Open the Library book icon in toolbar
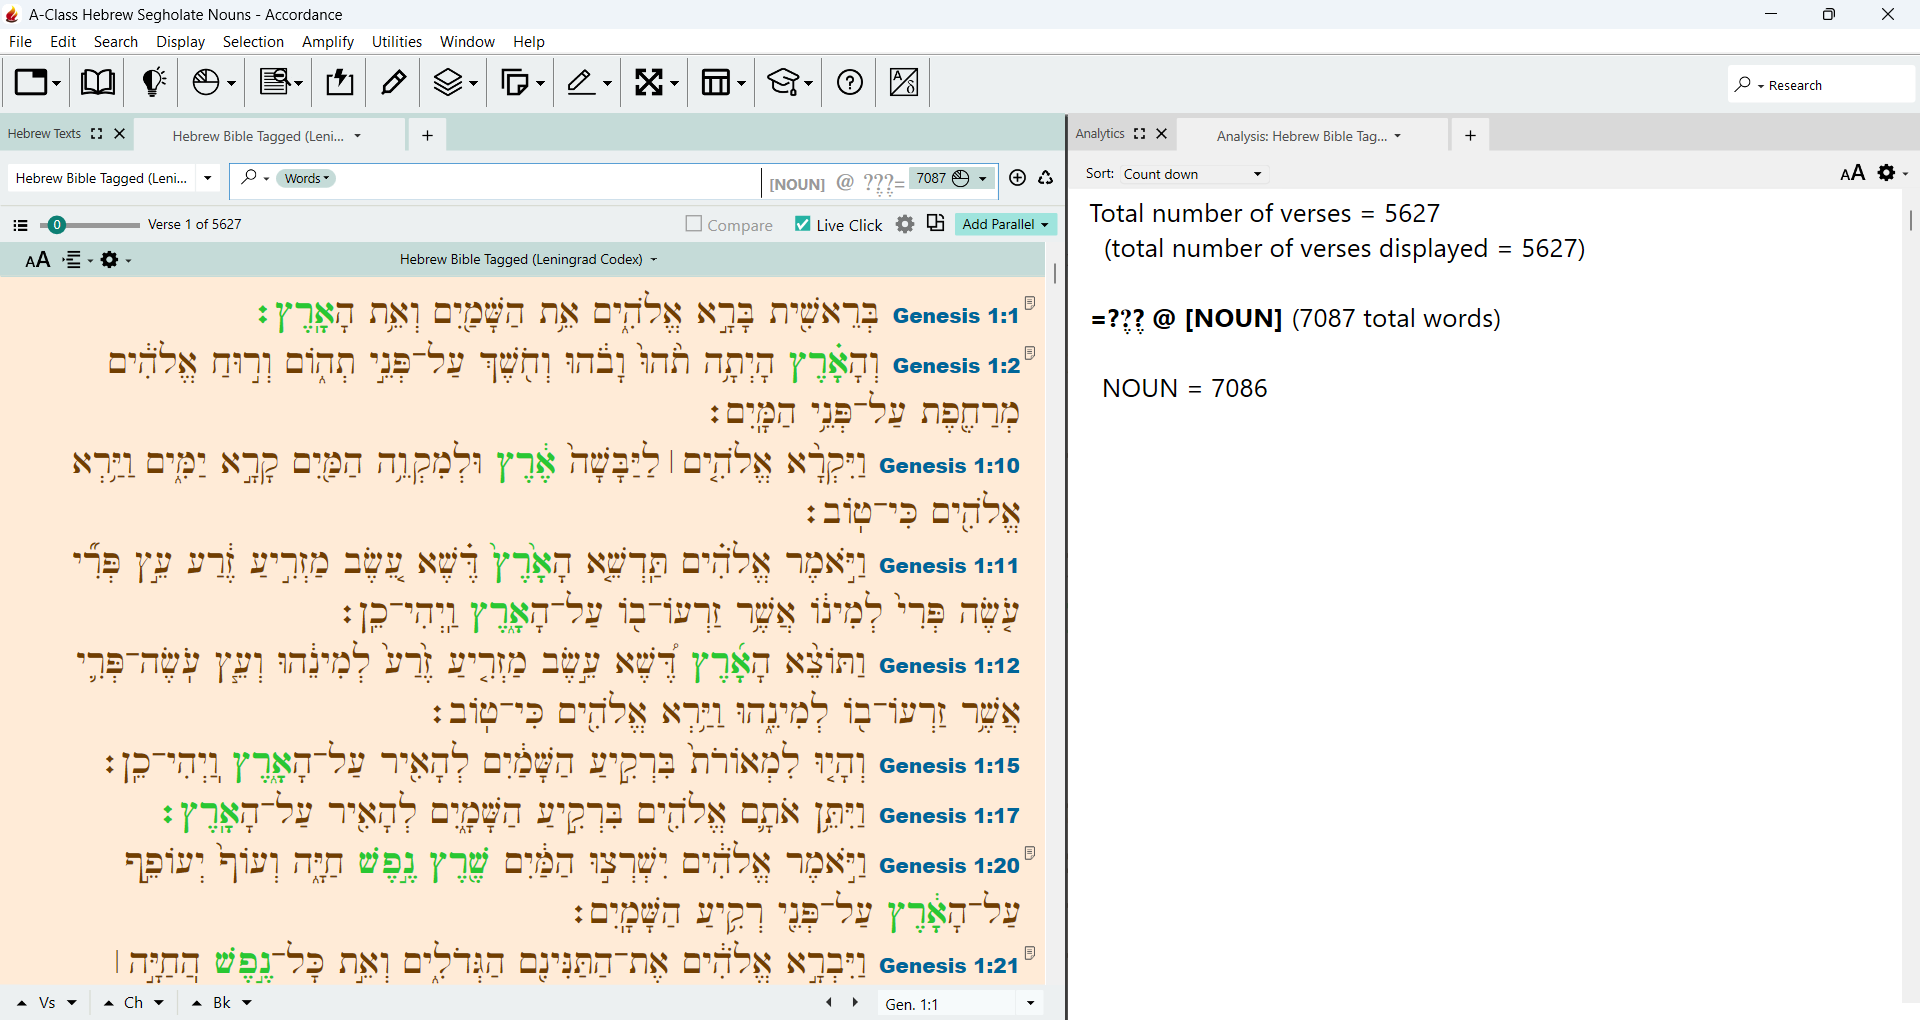The width and height of the screenshot is (1920, 1020). pos(97,82)
